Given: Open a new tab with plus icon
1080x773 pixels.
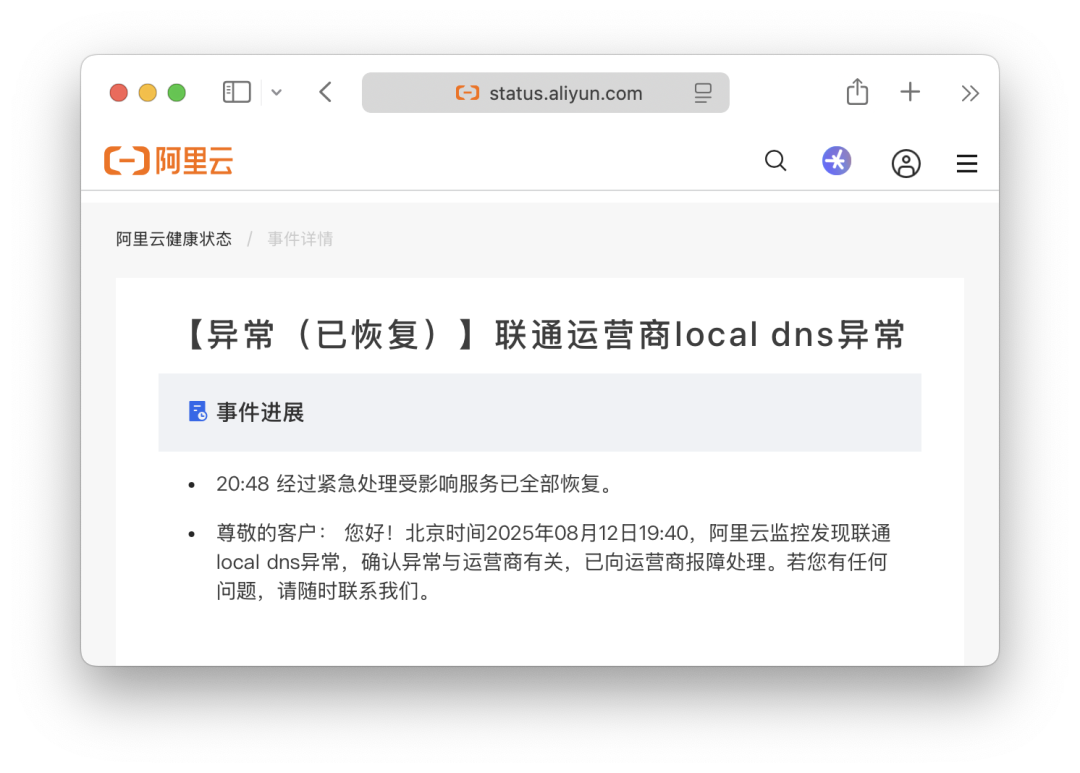Looking at the screenshot, I should pyautogui.click(x=910, y=92).
